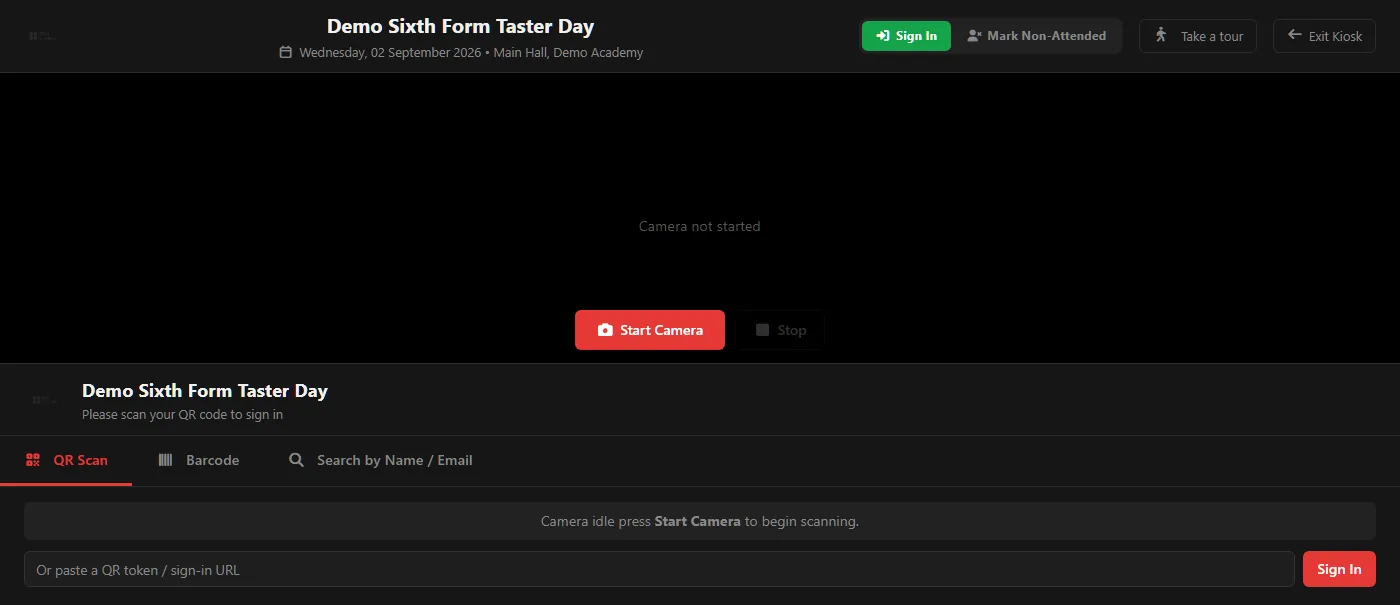Image resolution: width=1400 pixels, height=605 pixels.
Task: Click the green Sign In mode button
Action: (906, 36)
